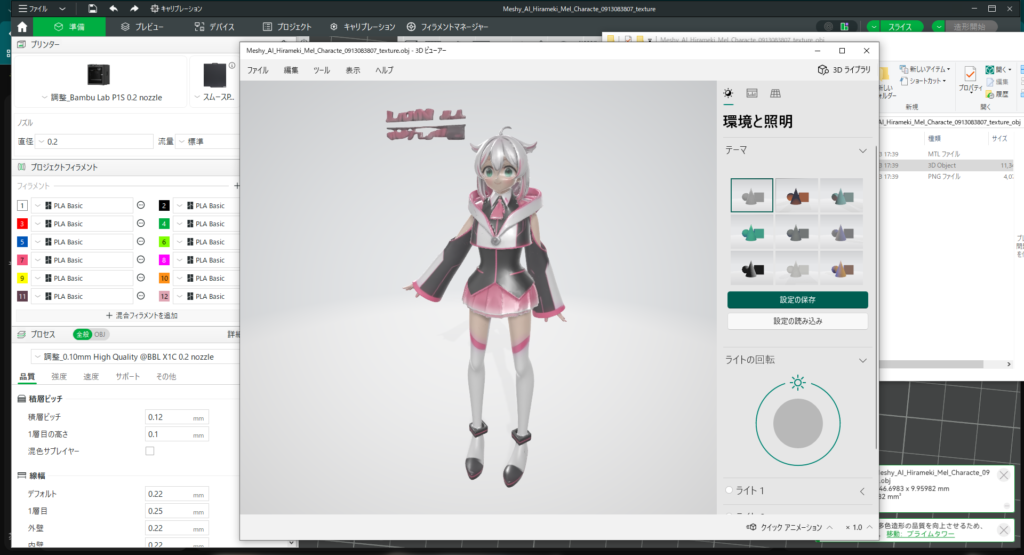Open the 3D ライブラリ

pyautogui.click(x=844, y=69)
